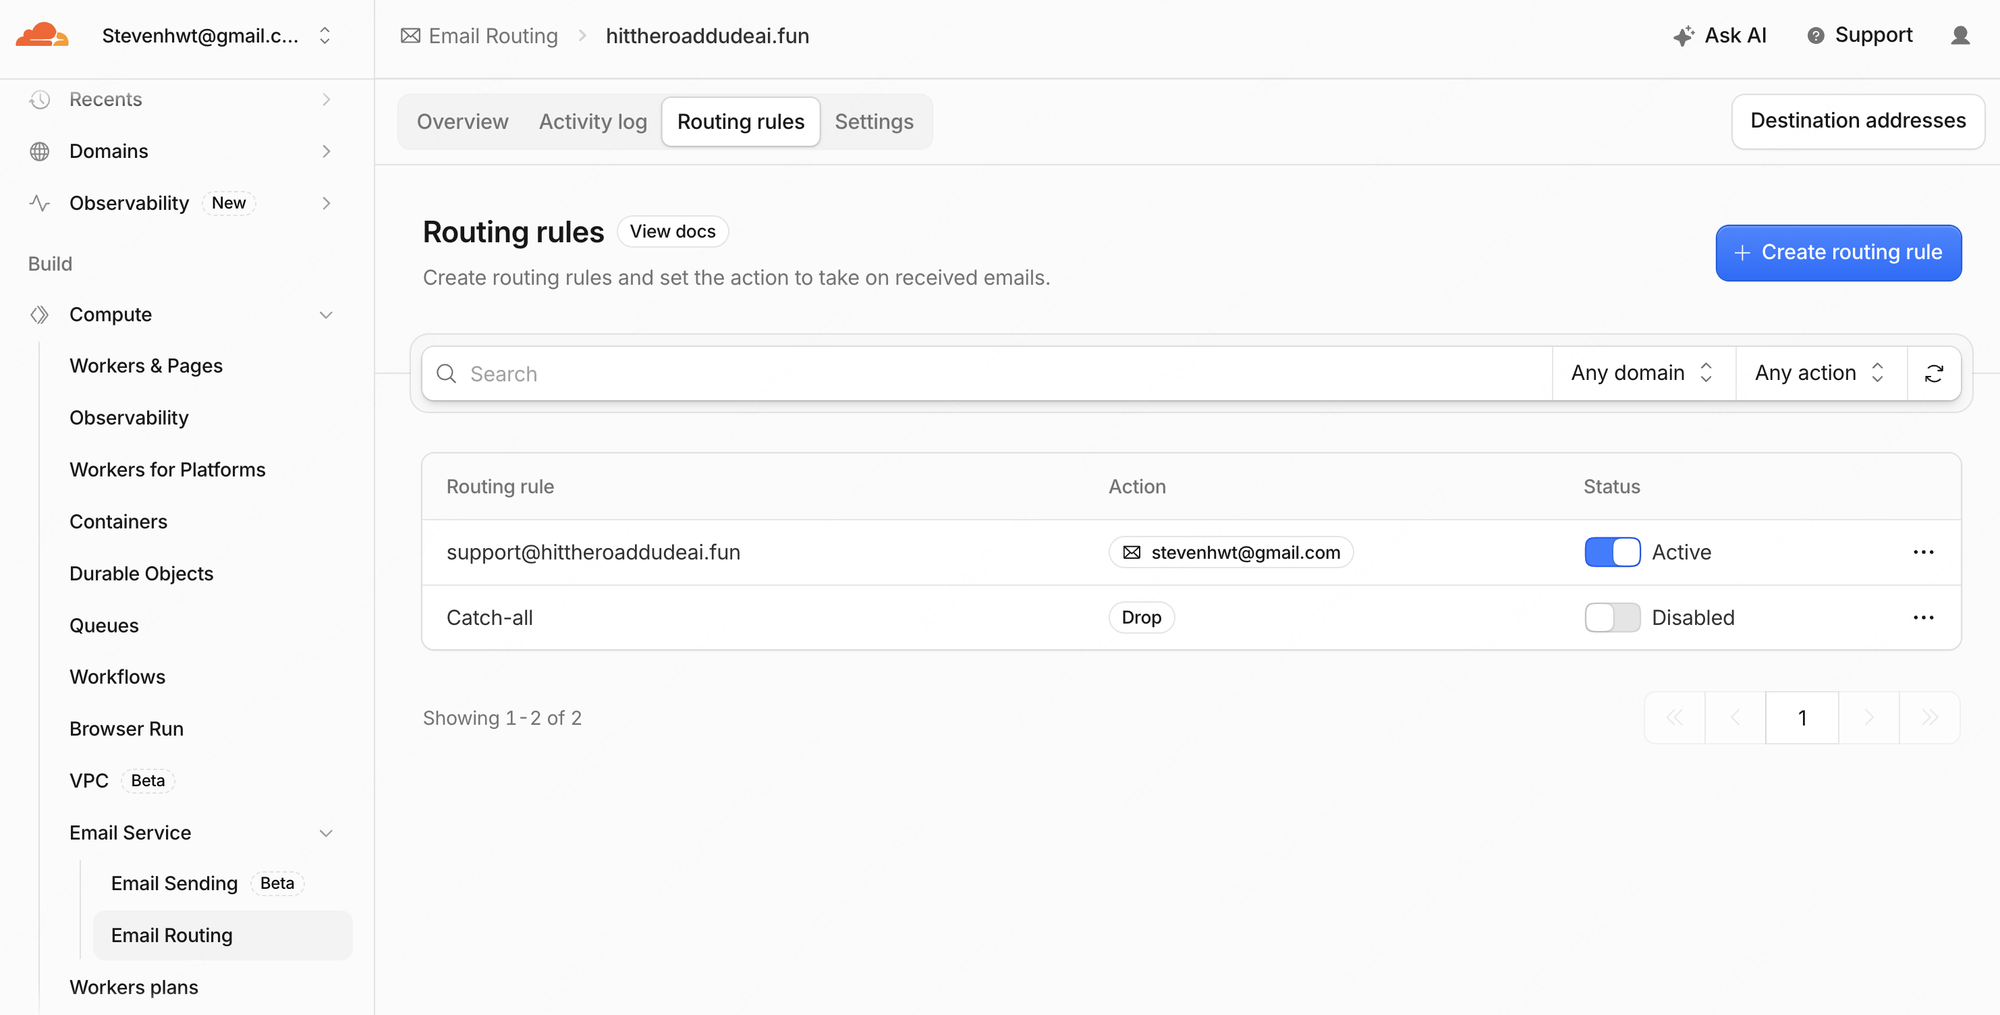Enable the Catch-all rule toggle
This screenshot has height=1015, width=2000.
1612,618
